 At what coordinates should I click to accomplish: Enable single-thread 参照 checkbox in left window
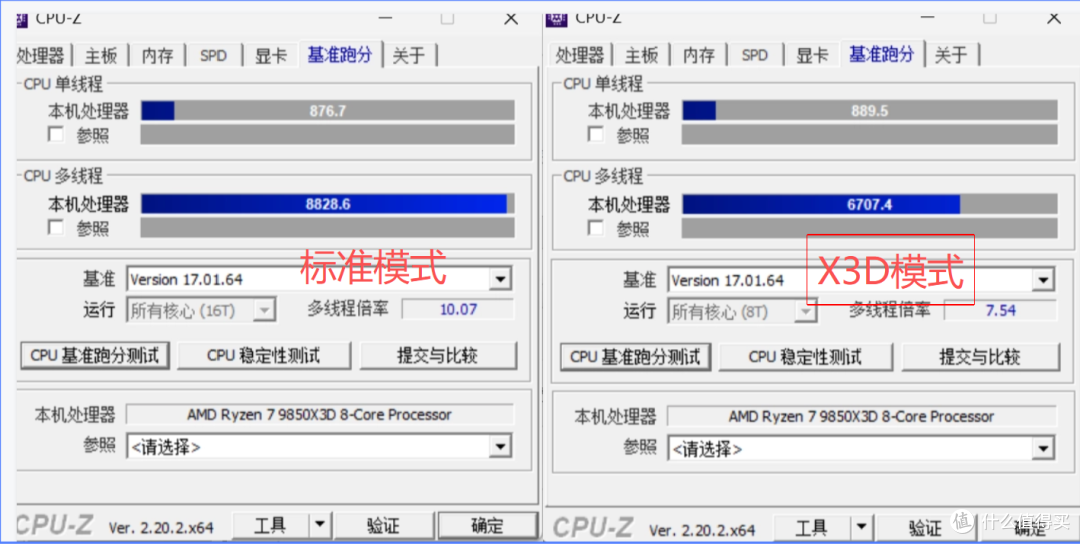(56, 134)
